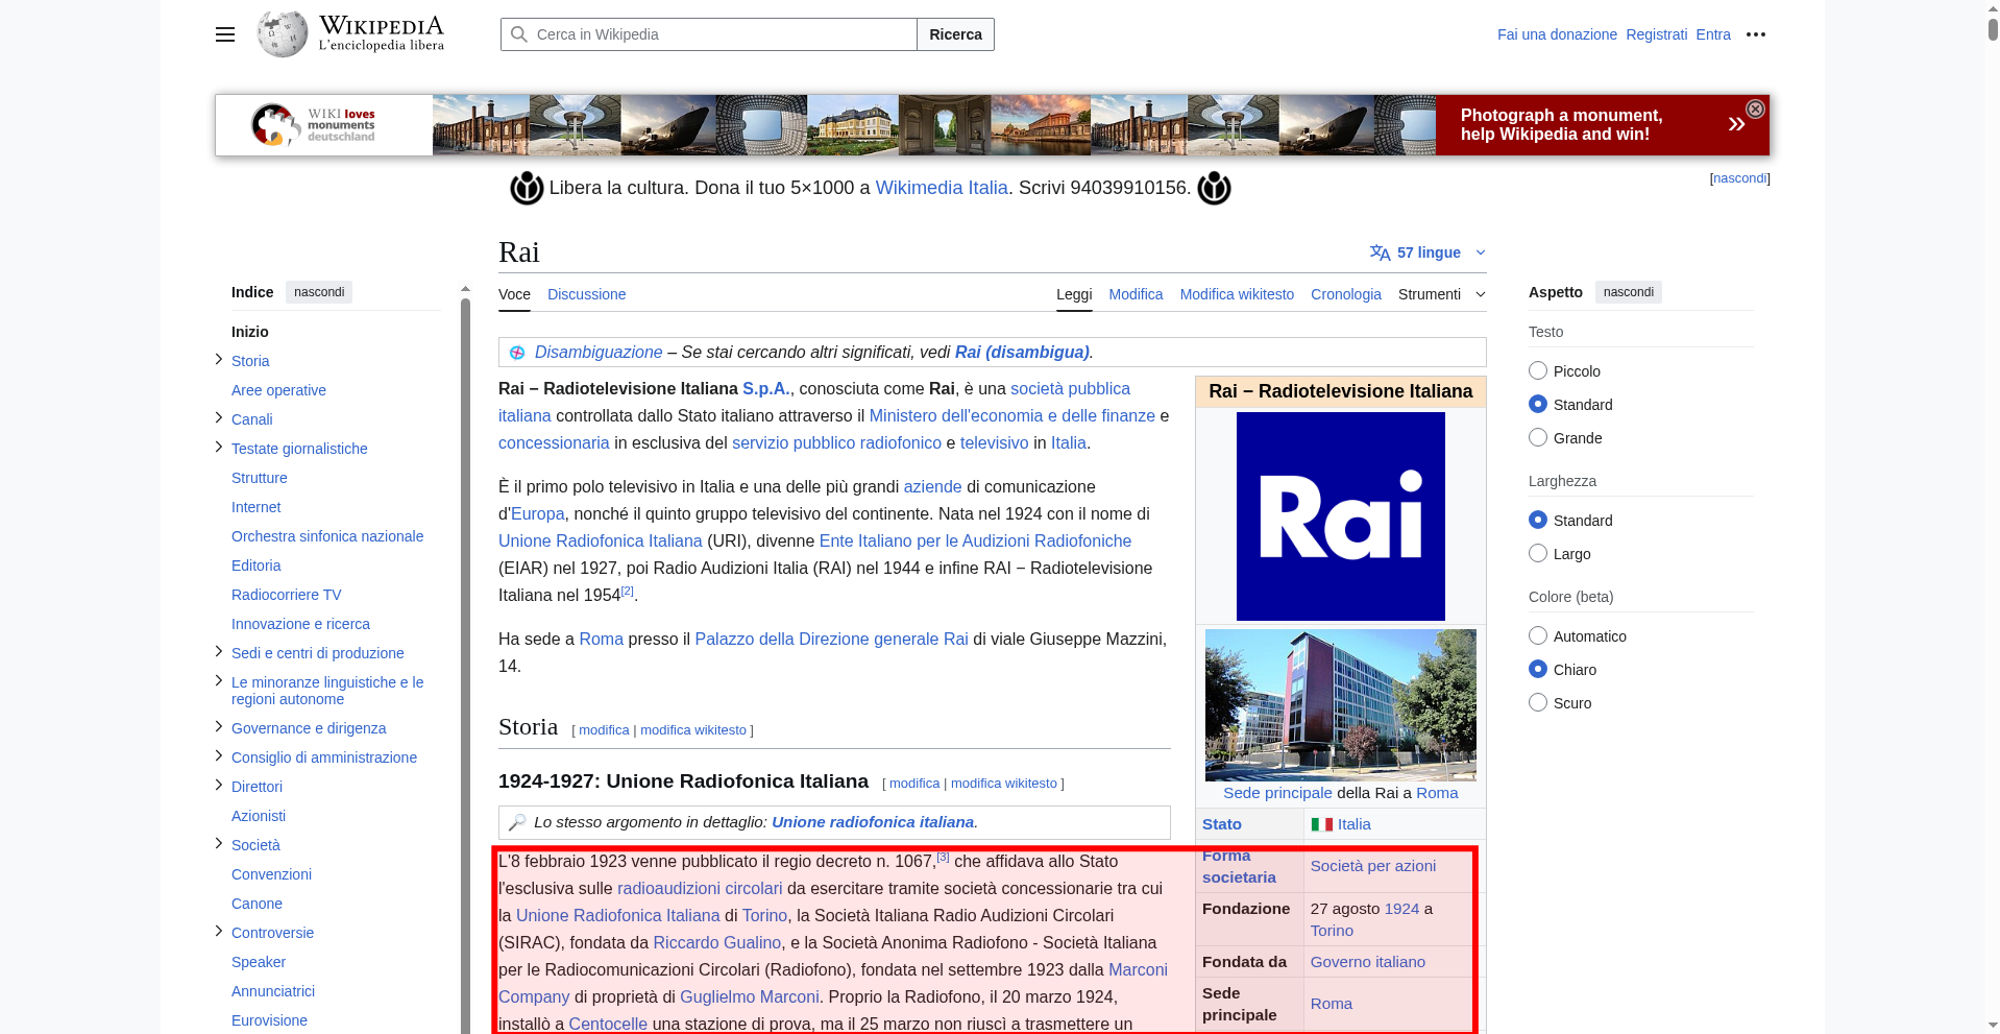Expand Testate giornalistiche in index
Screen dimensions: 2000x1034
(218, 447)
